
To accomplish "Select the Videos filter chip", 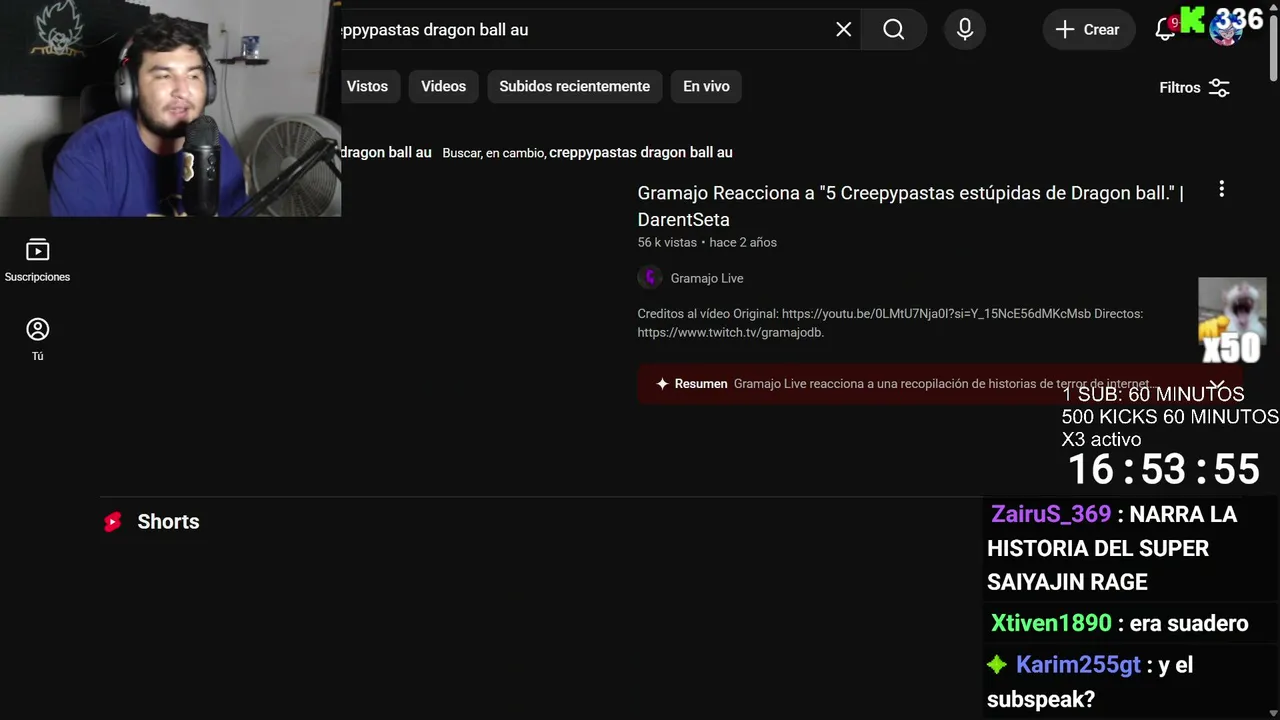I will [444, 87].
